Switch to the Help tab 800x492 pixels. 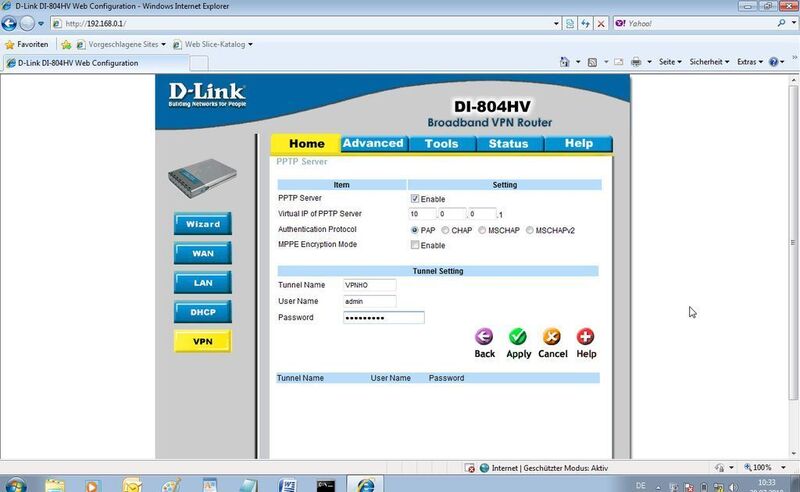point(579,143)
